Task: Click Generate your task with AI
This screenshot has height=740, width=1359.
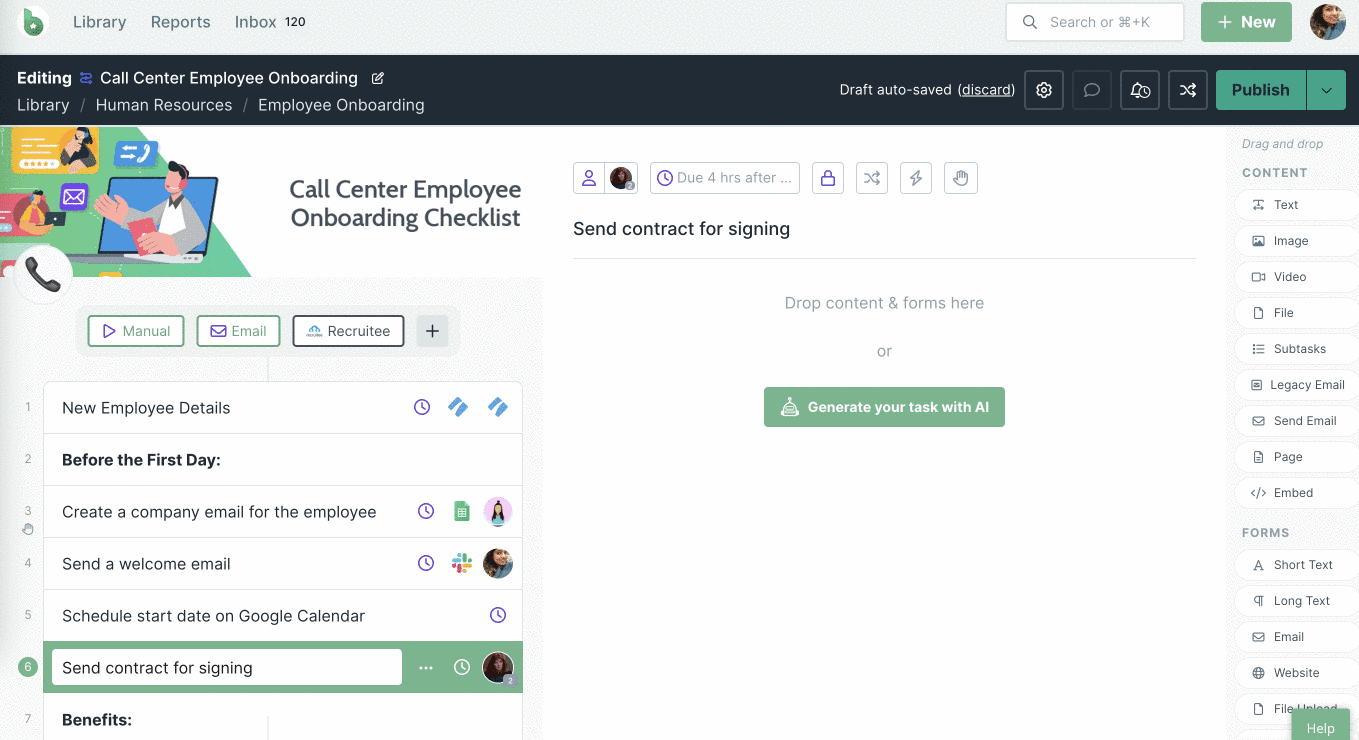Action: 884,407
